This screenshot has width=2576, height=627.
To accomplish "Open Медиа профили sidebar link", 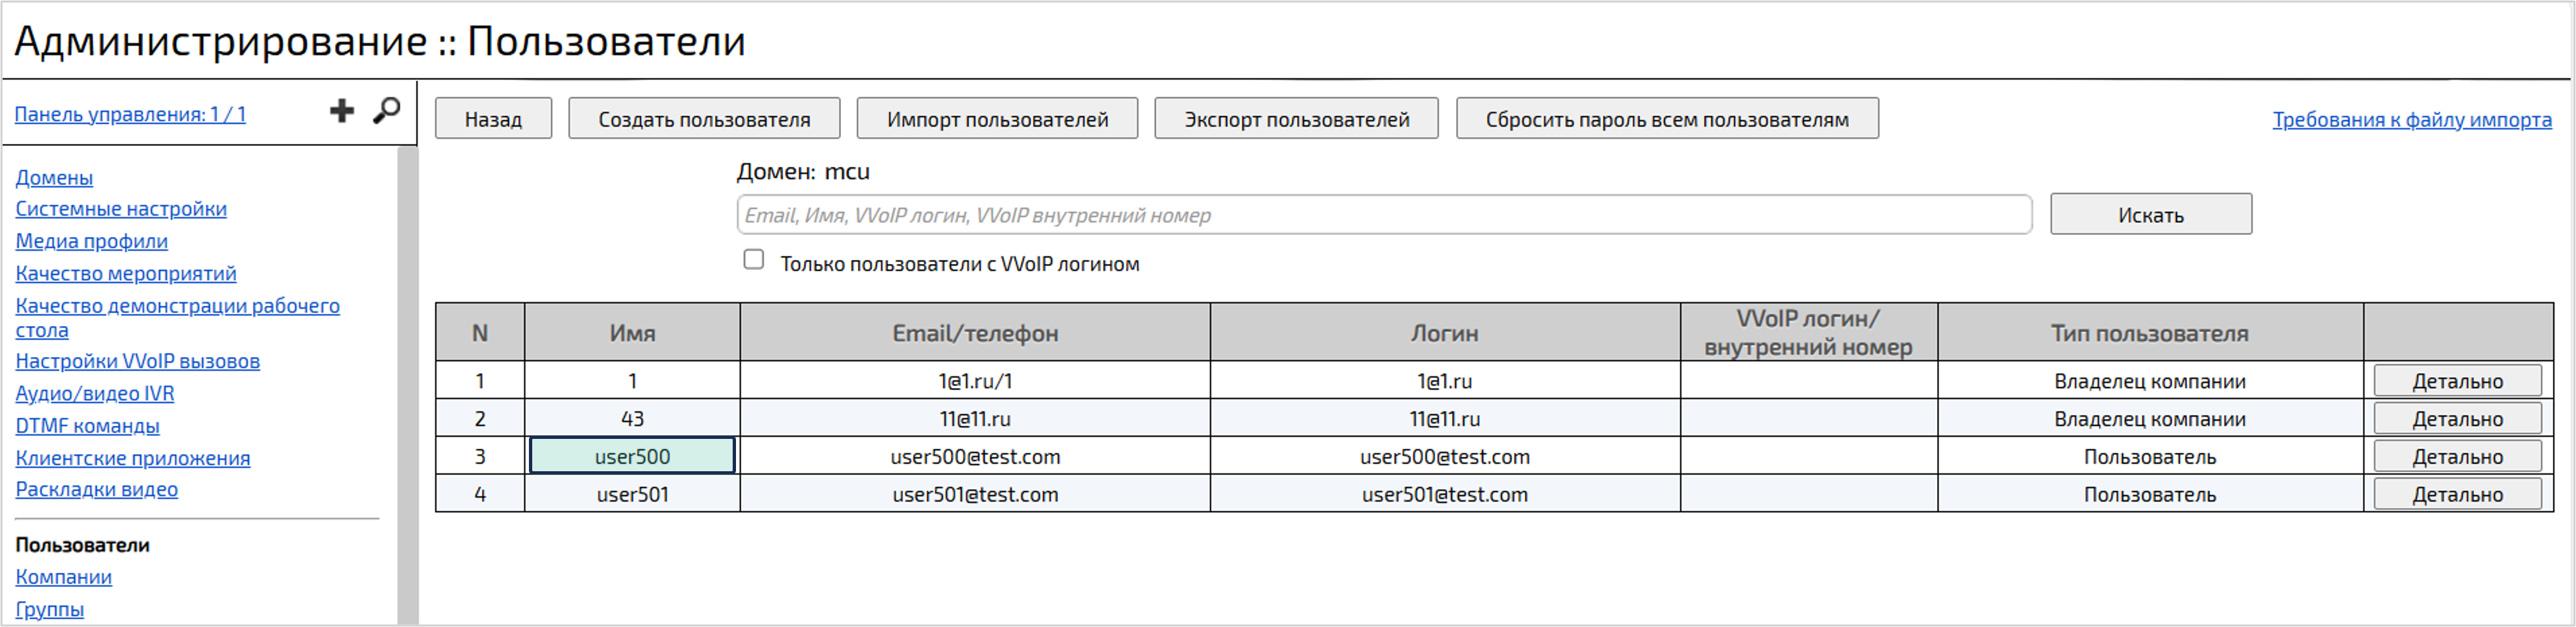I will coord(92,241).
